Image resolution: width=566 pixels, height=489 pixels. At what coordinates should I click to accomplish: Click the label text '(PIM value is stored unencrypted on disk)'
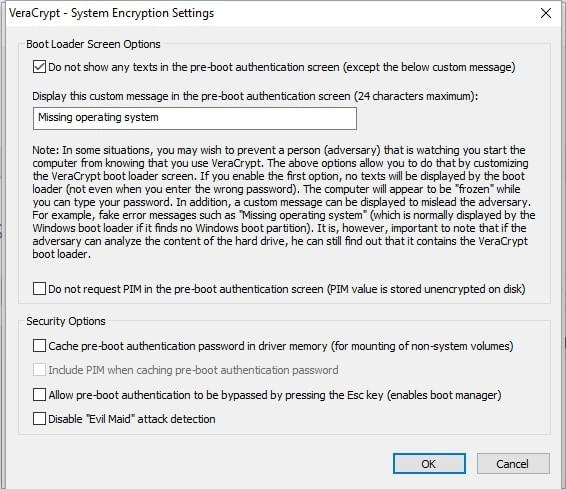(x=426, y=289)
